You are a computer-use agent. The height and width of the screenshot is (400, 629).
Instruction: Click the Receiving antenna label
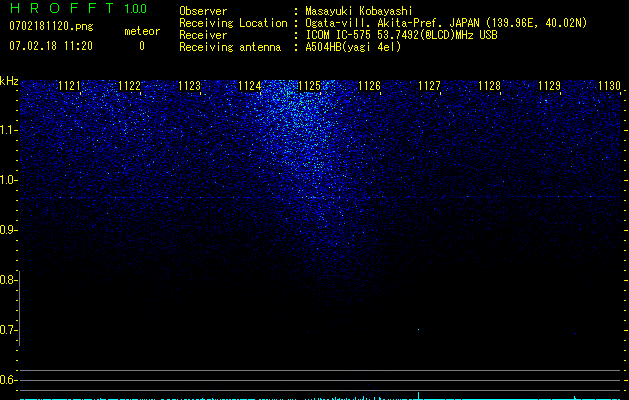(x=230, y=47)
